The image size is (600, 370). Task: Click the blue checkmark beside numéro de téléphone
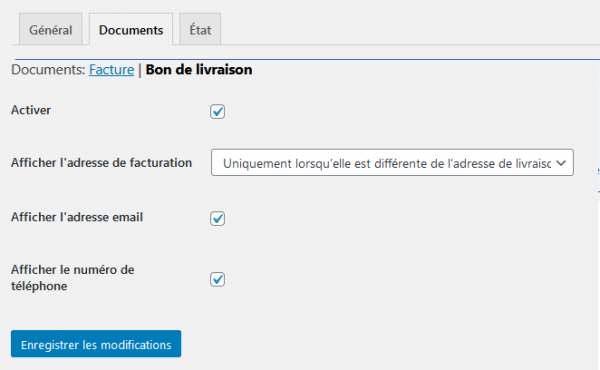point(218,279)
